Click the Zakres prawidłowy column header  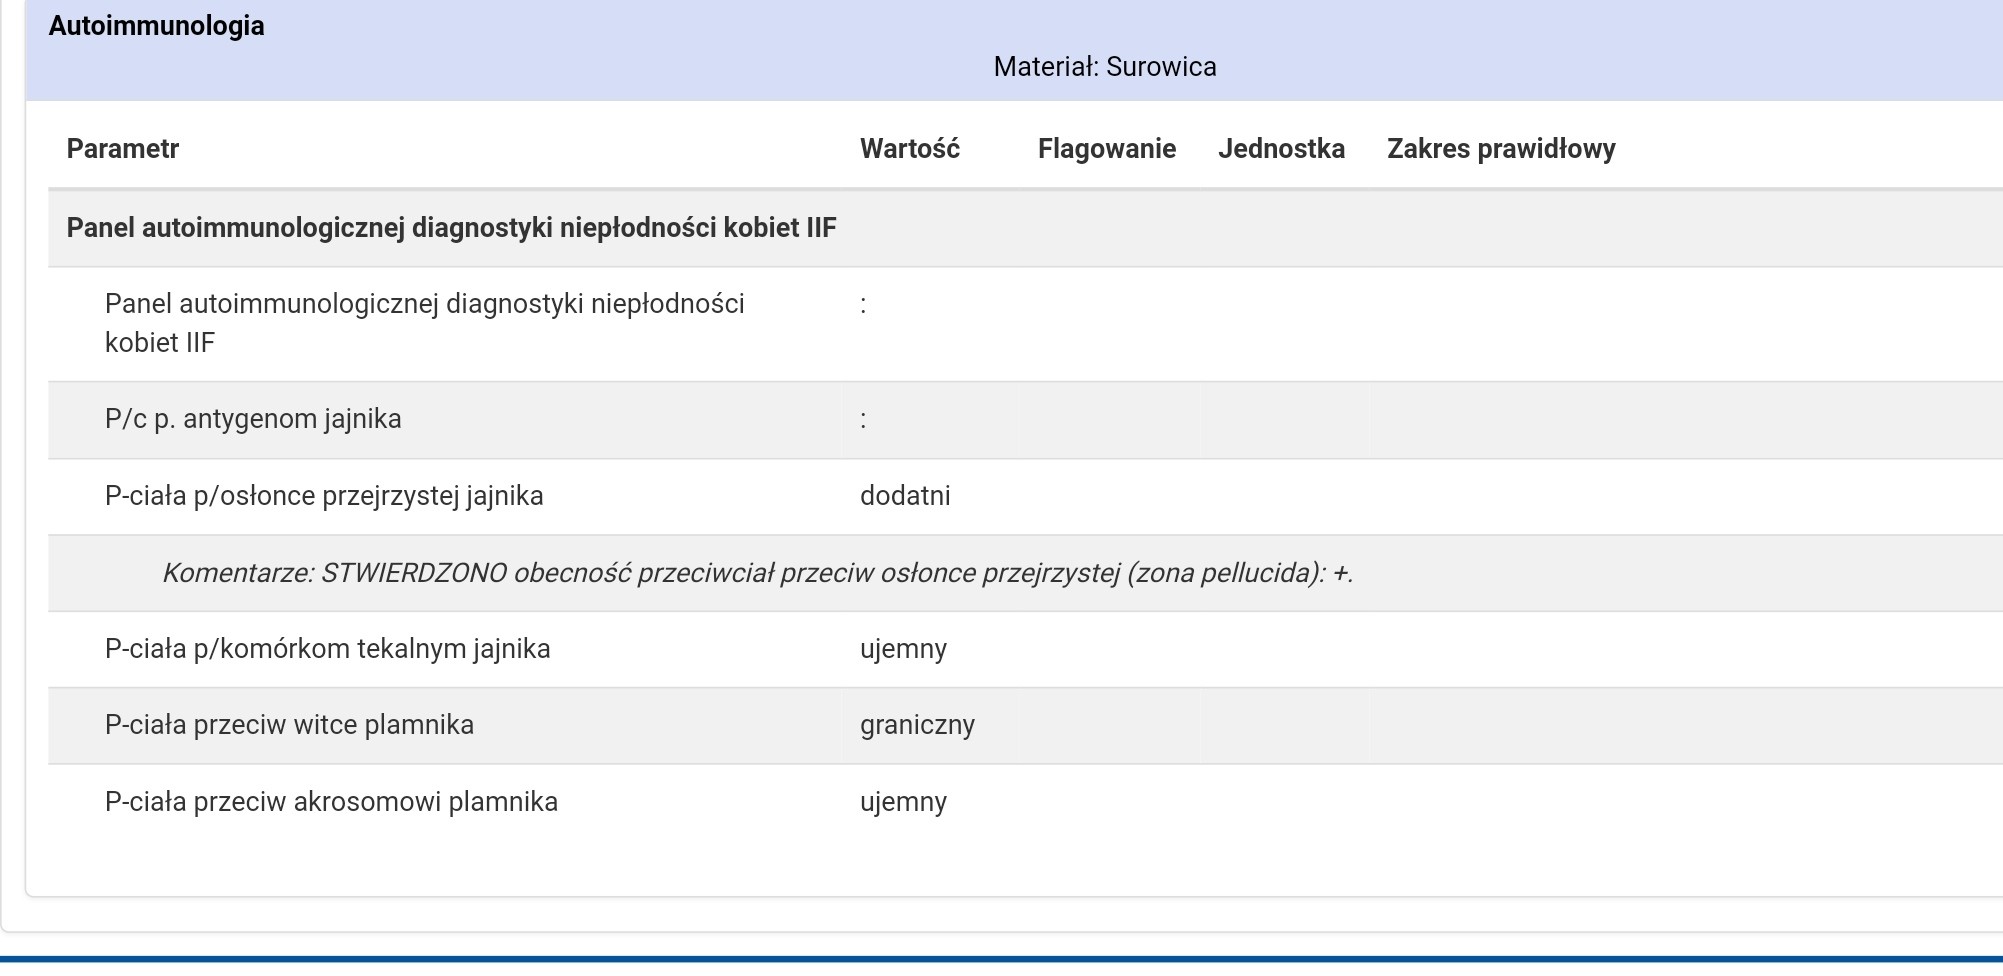click(1500, 149)
